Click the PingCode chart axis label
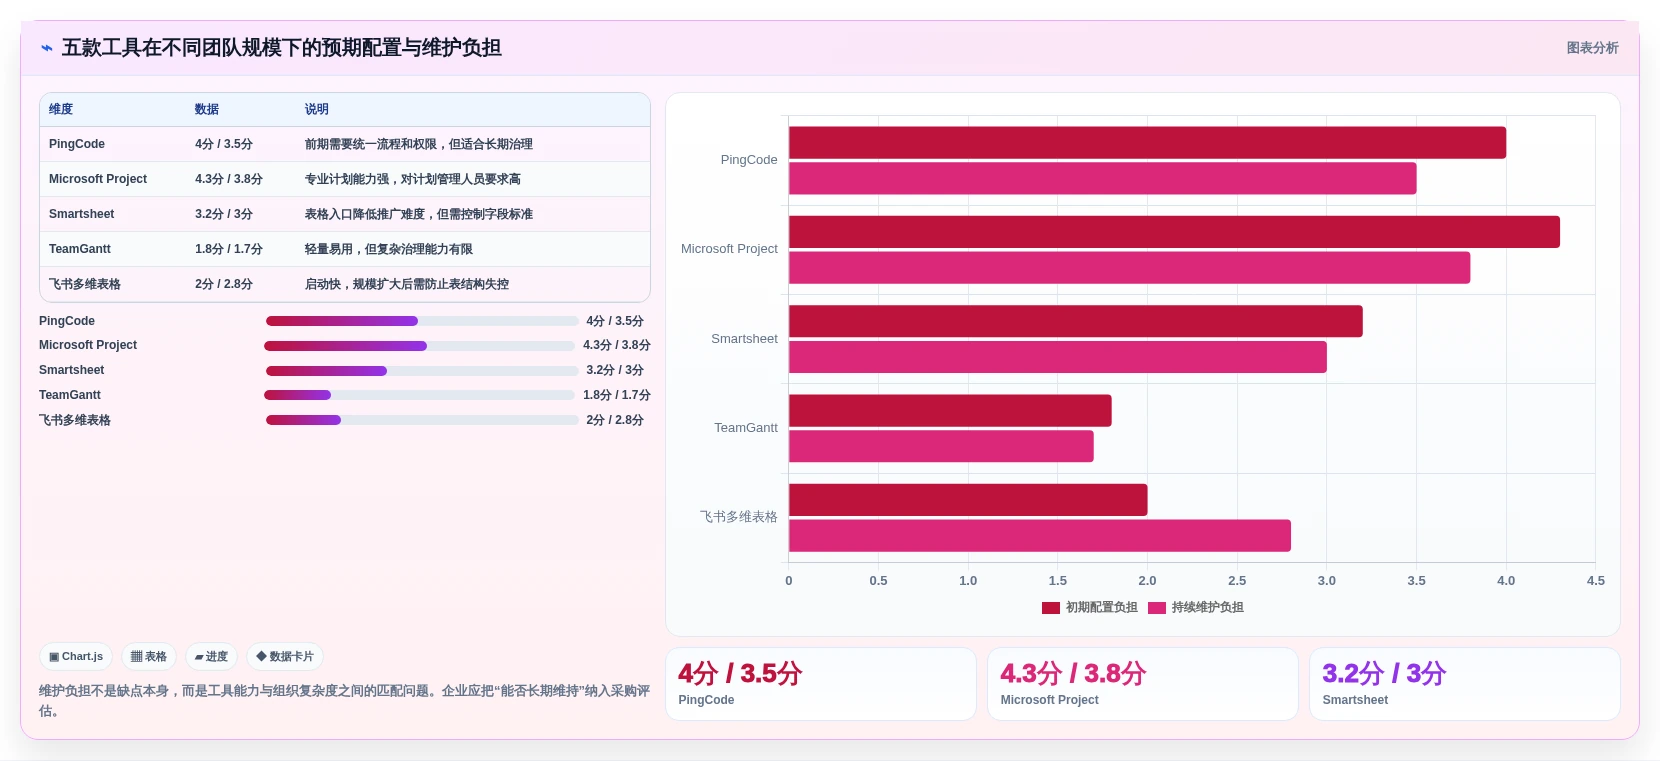Image resolution: width=1660 pixels, height=761 pixels. pos(749,160)
